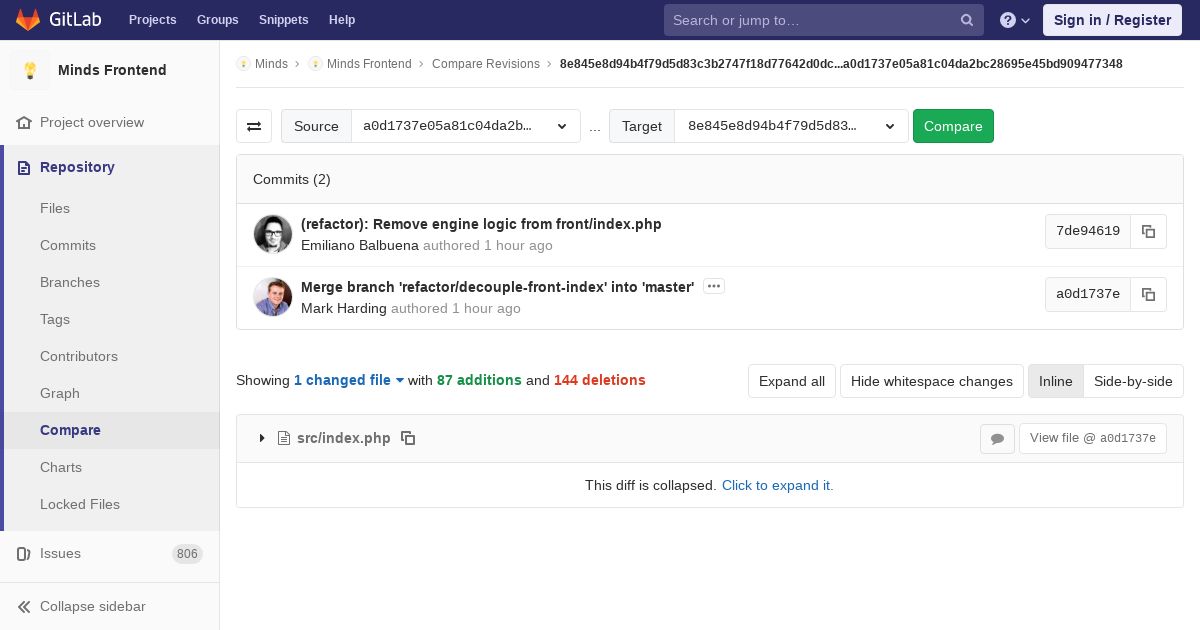Open the Snippets page

click(x=283, y=20)
